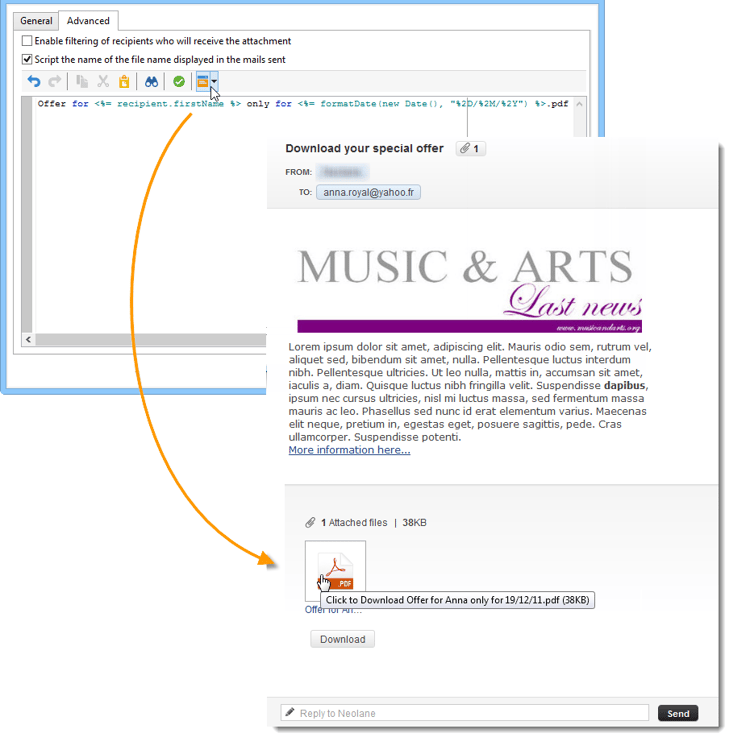This screenshot has width=750, height=754.
Task: Click the 'Download your special offer' subject
Action: pyautogui.click(x=364, y=148)
